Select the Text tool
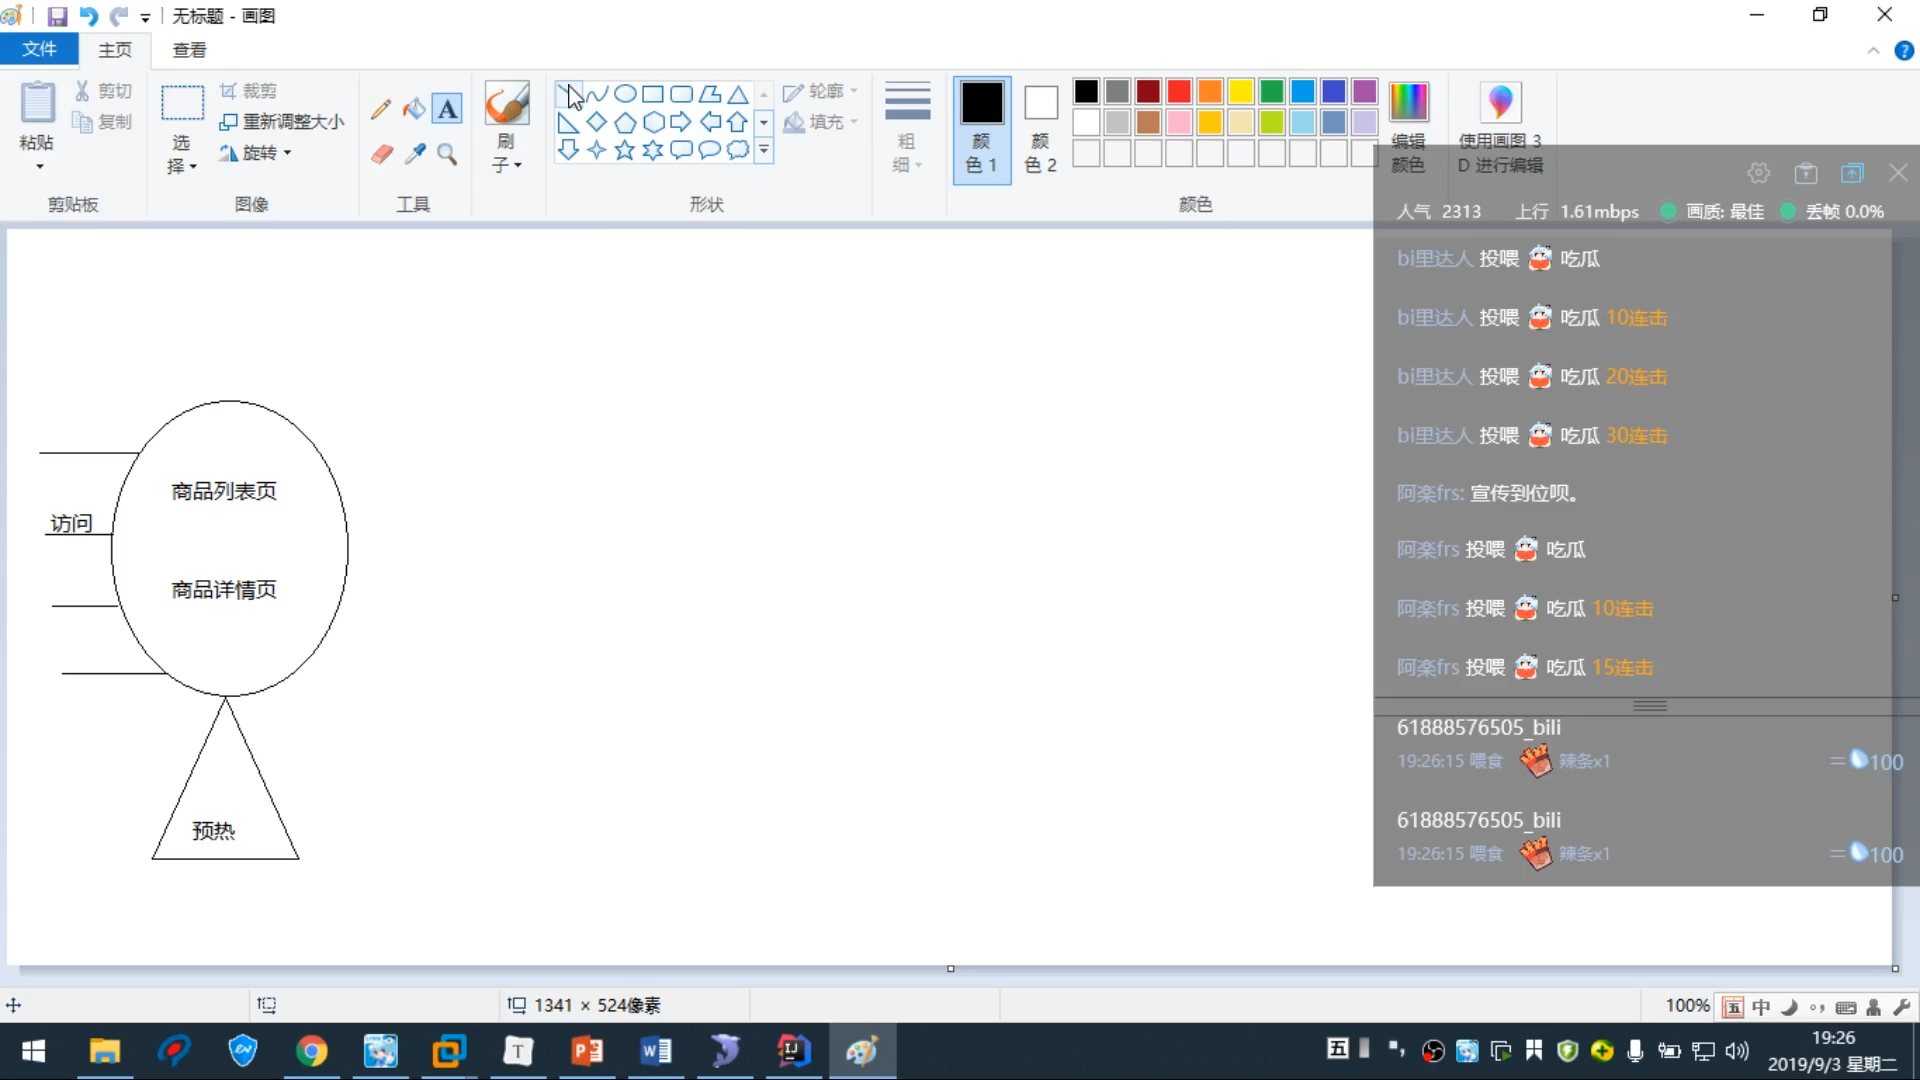1920x1080 pixels. 448,109
